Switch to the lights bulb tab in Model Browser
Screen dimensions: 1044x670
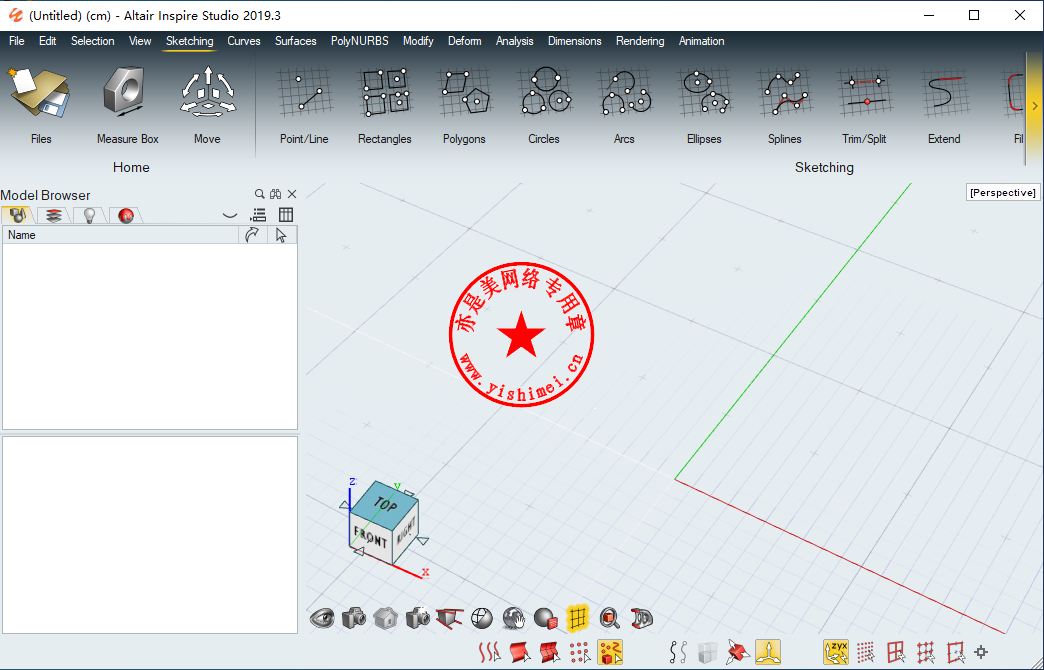89,215
